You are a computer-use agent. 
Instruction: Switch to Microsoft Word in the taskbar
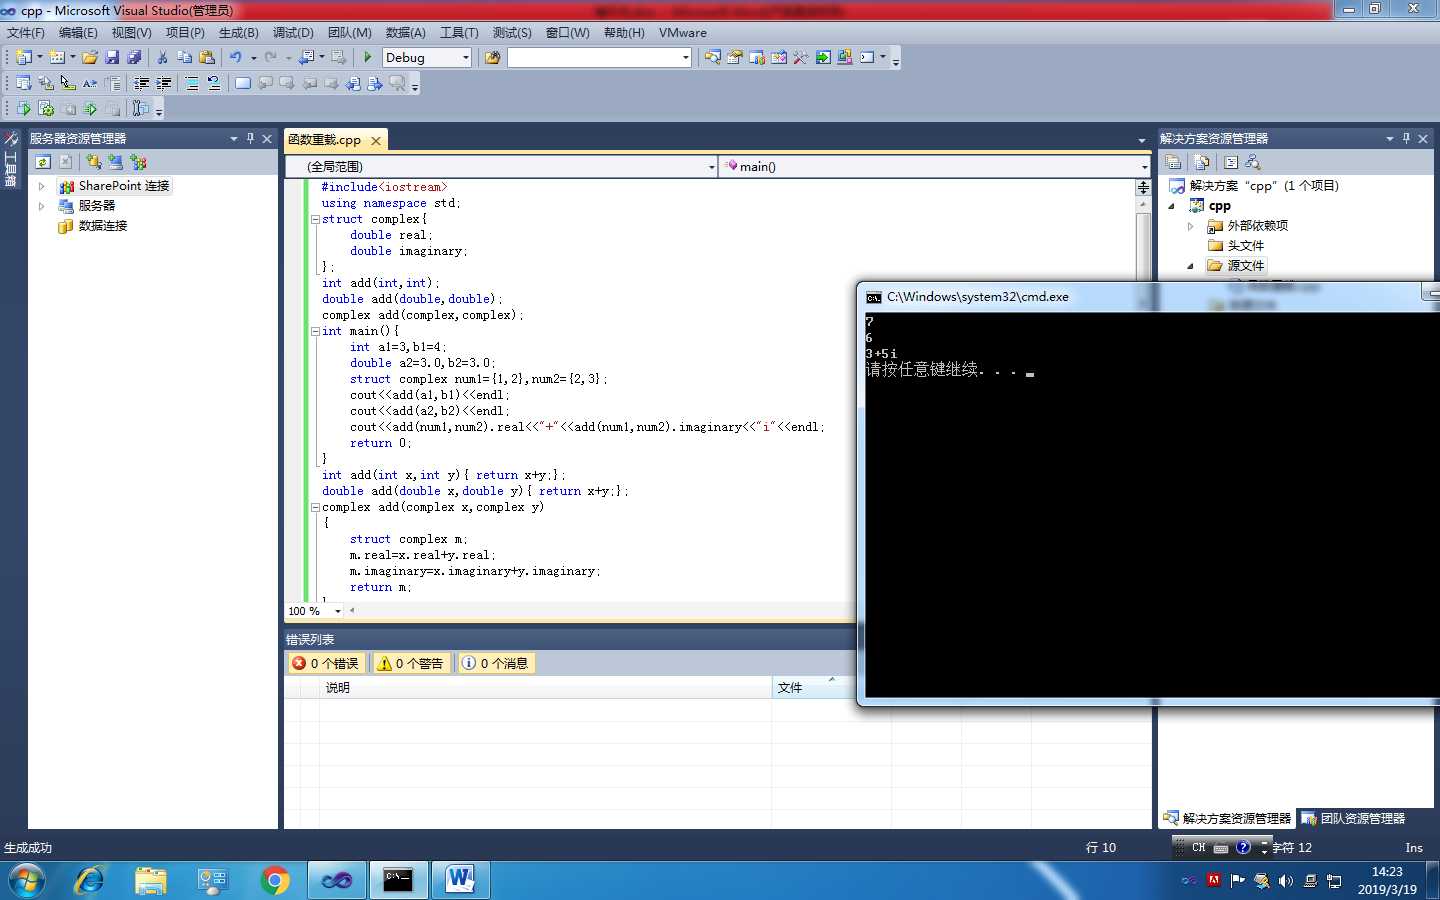460,881
